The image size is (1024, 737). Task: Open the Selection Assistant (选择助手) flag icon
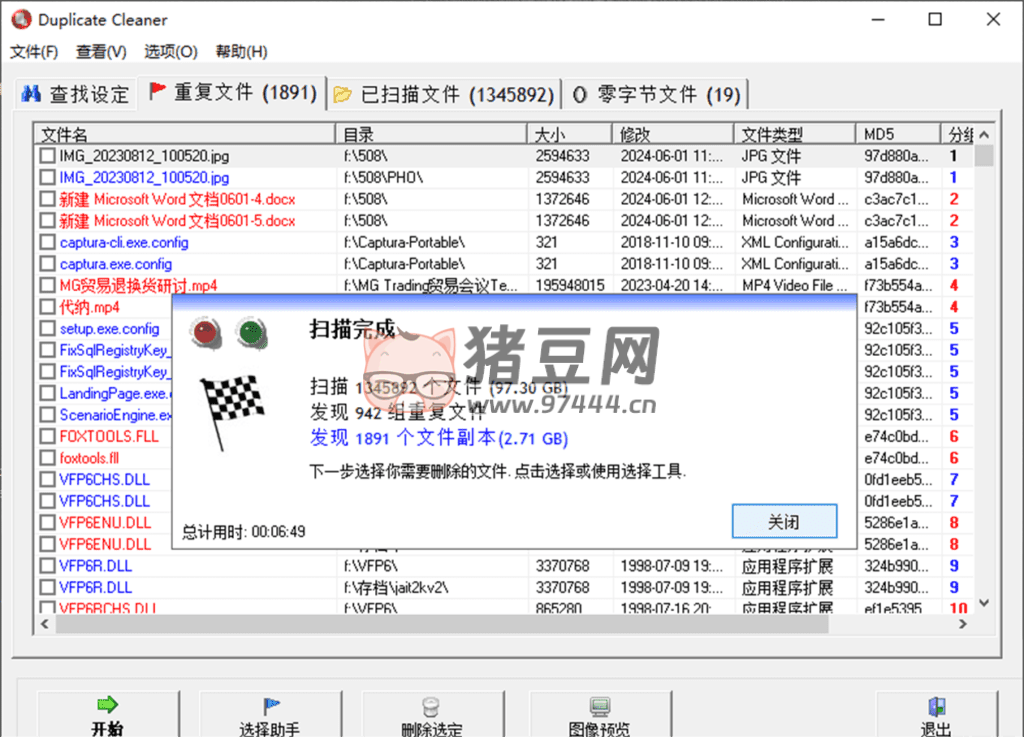[270, 706]
